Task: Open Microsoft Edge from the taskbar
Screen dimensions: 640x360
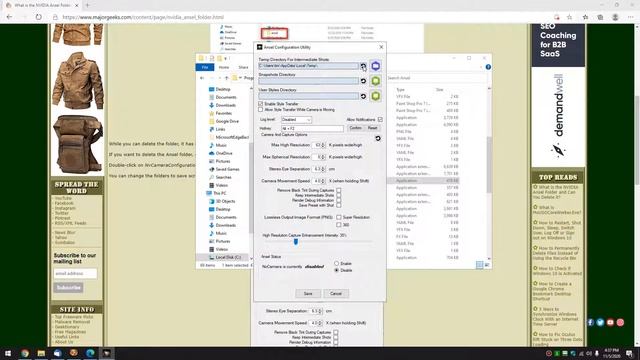Action: point(90,353)
